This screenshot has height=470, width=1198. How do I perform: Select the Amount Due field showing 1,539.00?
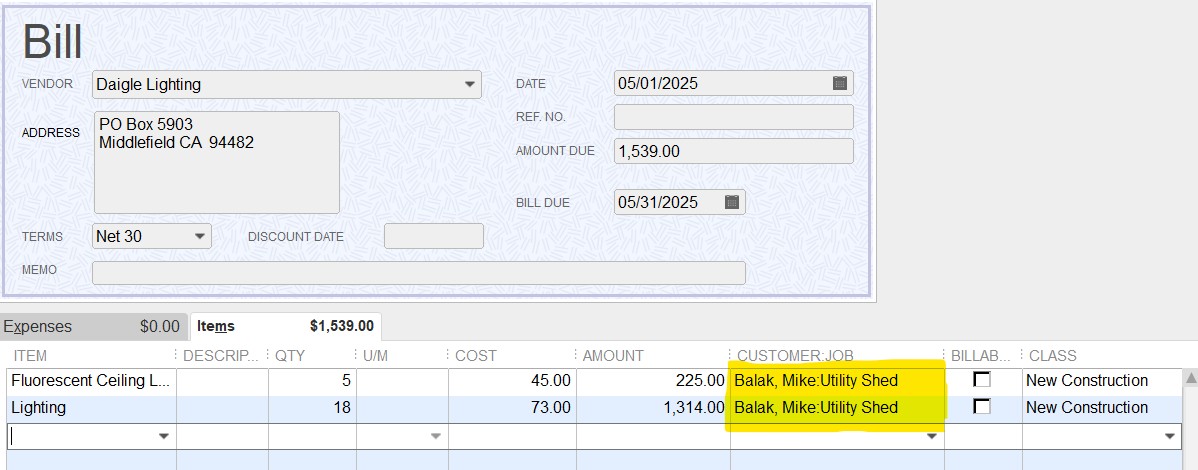tap(733, 151)
